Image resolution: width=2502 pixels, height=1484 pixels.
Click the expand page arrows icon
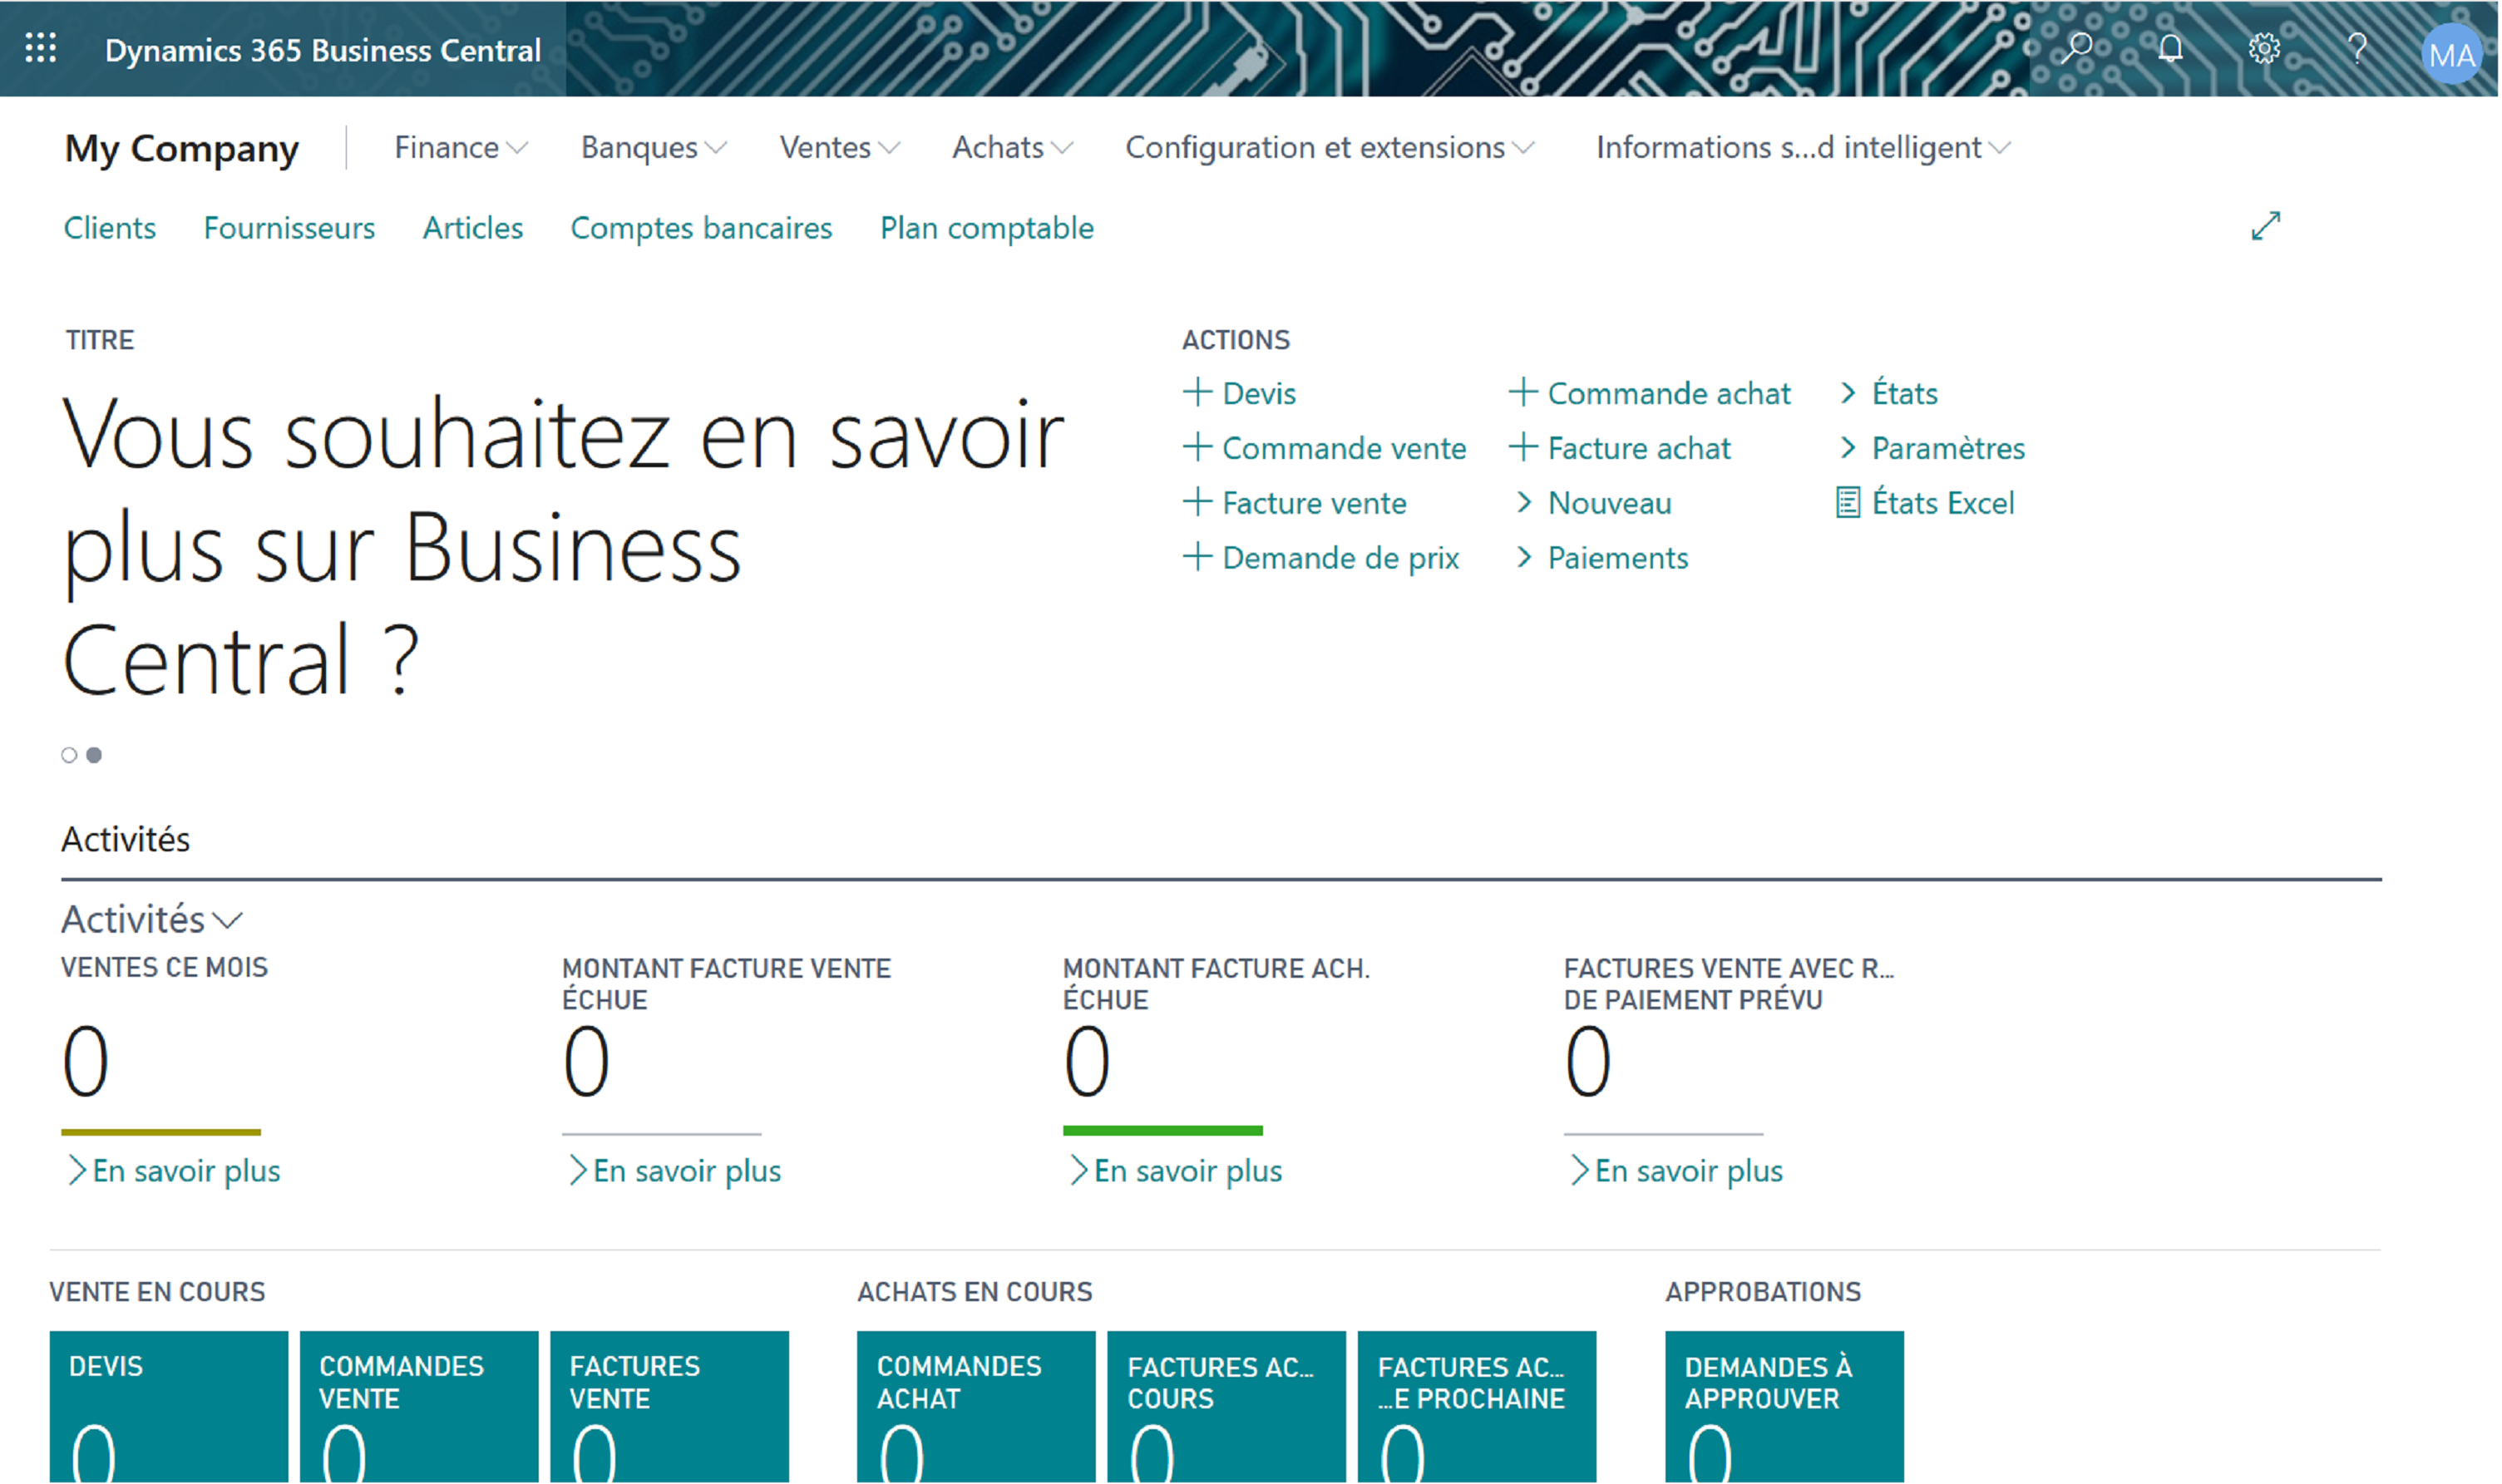pos(2266,226)
